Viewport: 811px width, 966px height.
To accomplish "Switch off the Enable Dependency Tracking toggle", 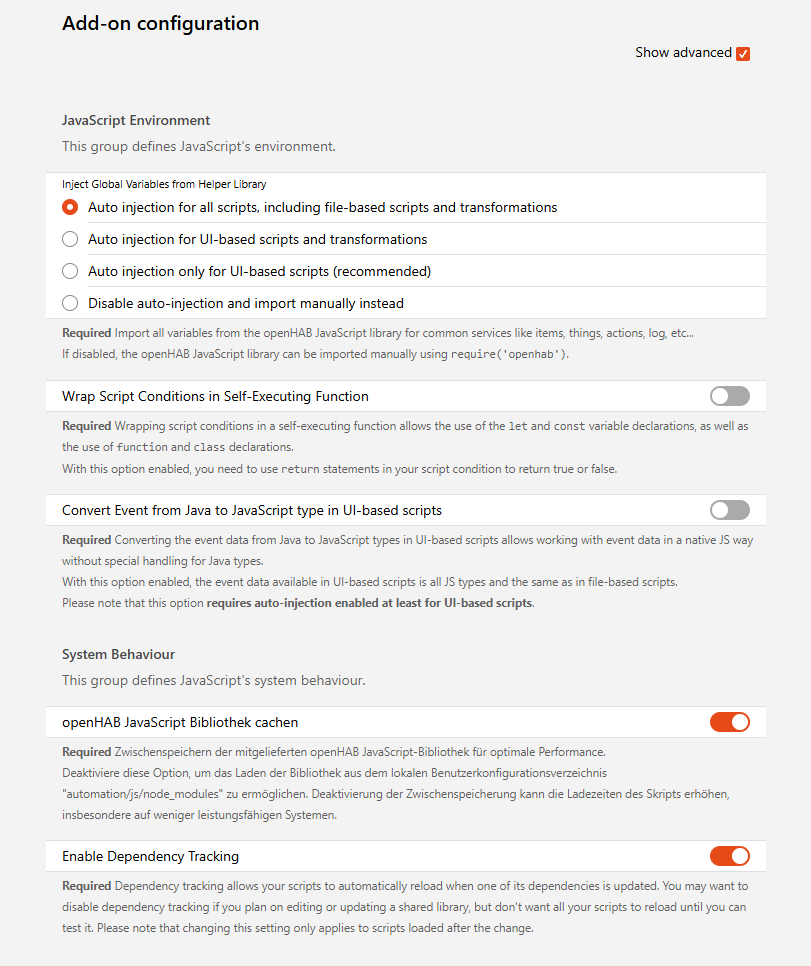I will click(729, 856).
